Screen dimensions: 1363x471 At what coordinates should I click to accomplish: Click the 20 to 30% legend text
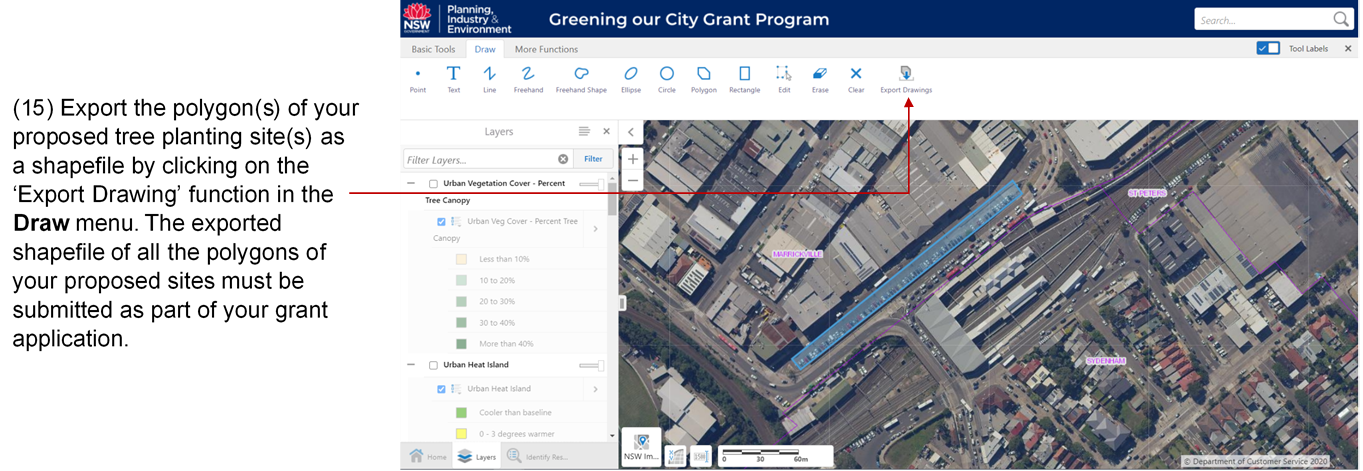click(497, 301)
